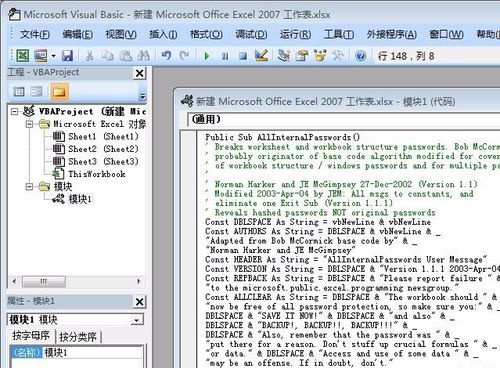Click the blue Help question icon

pyautogui.click(x=361, y=56)
